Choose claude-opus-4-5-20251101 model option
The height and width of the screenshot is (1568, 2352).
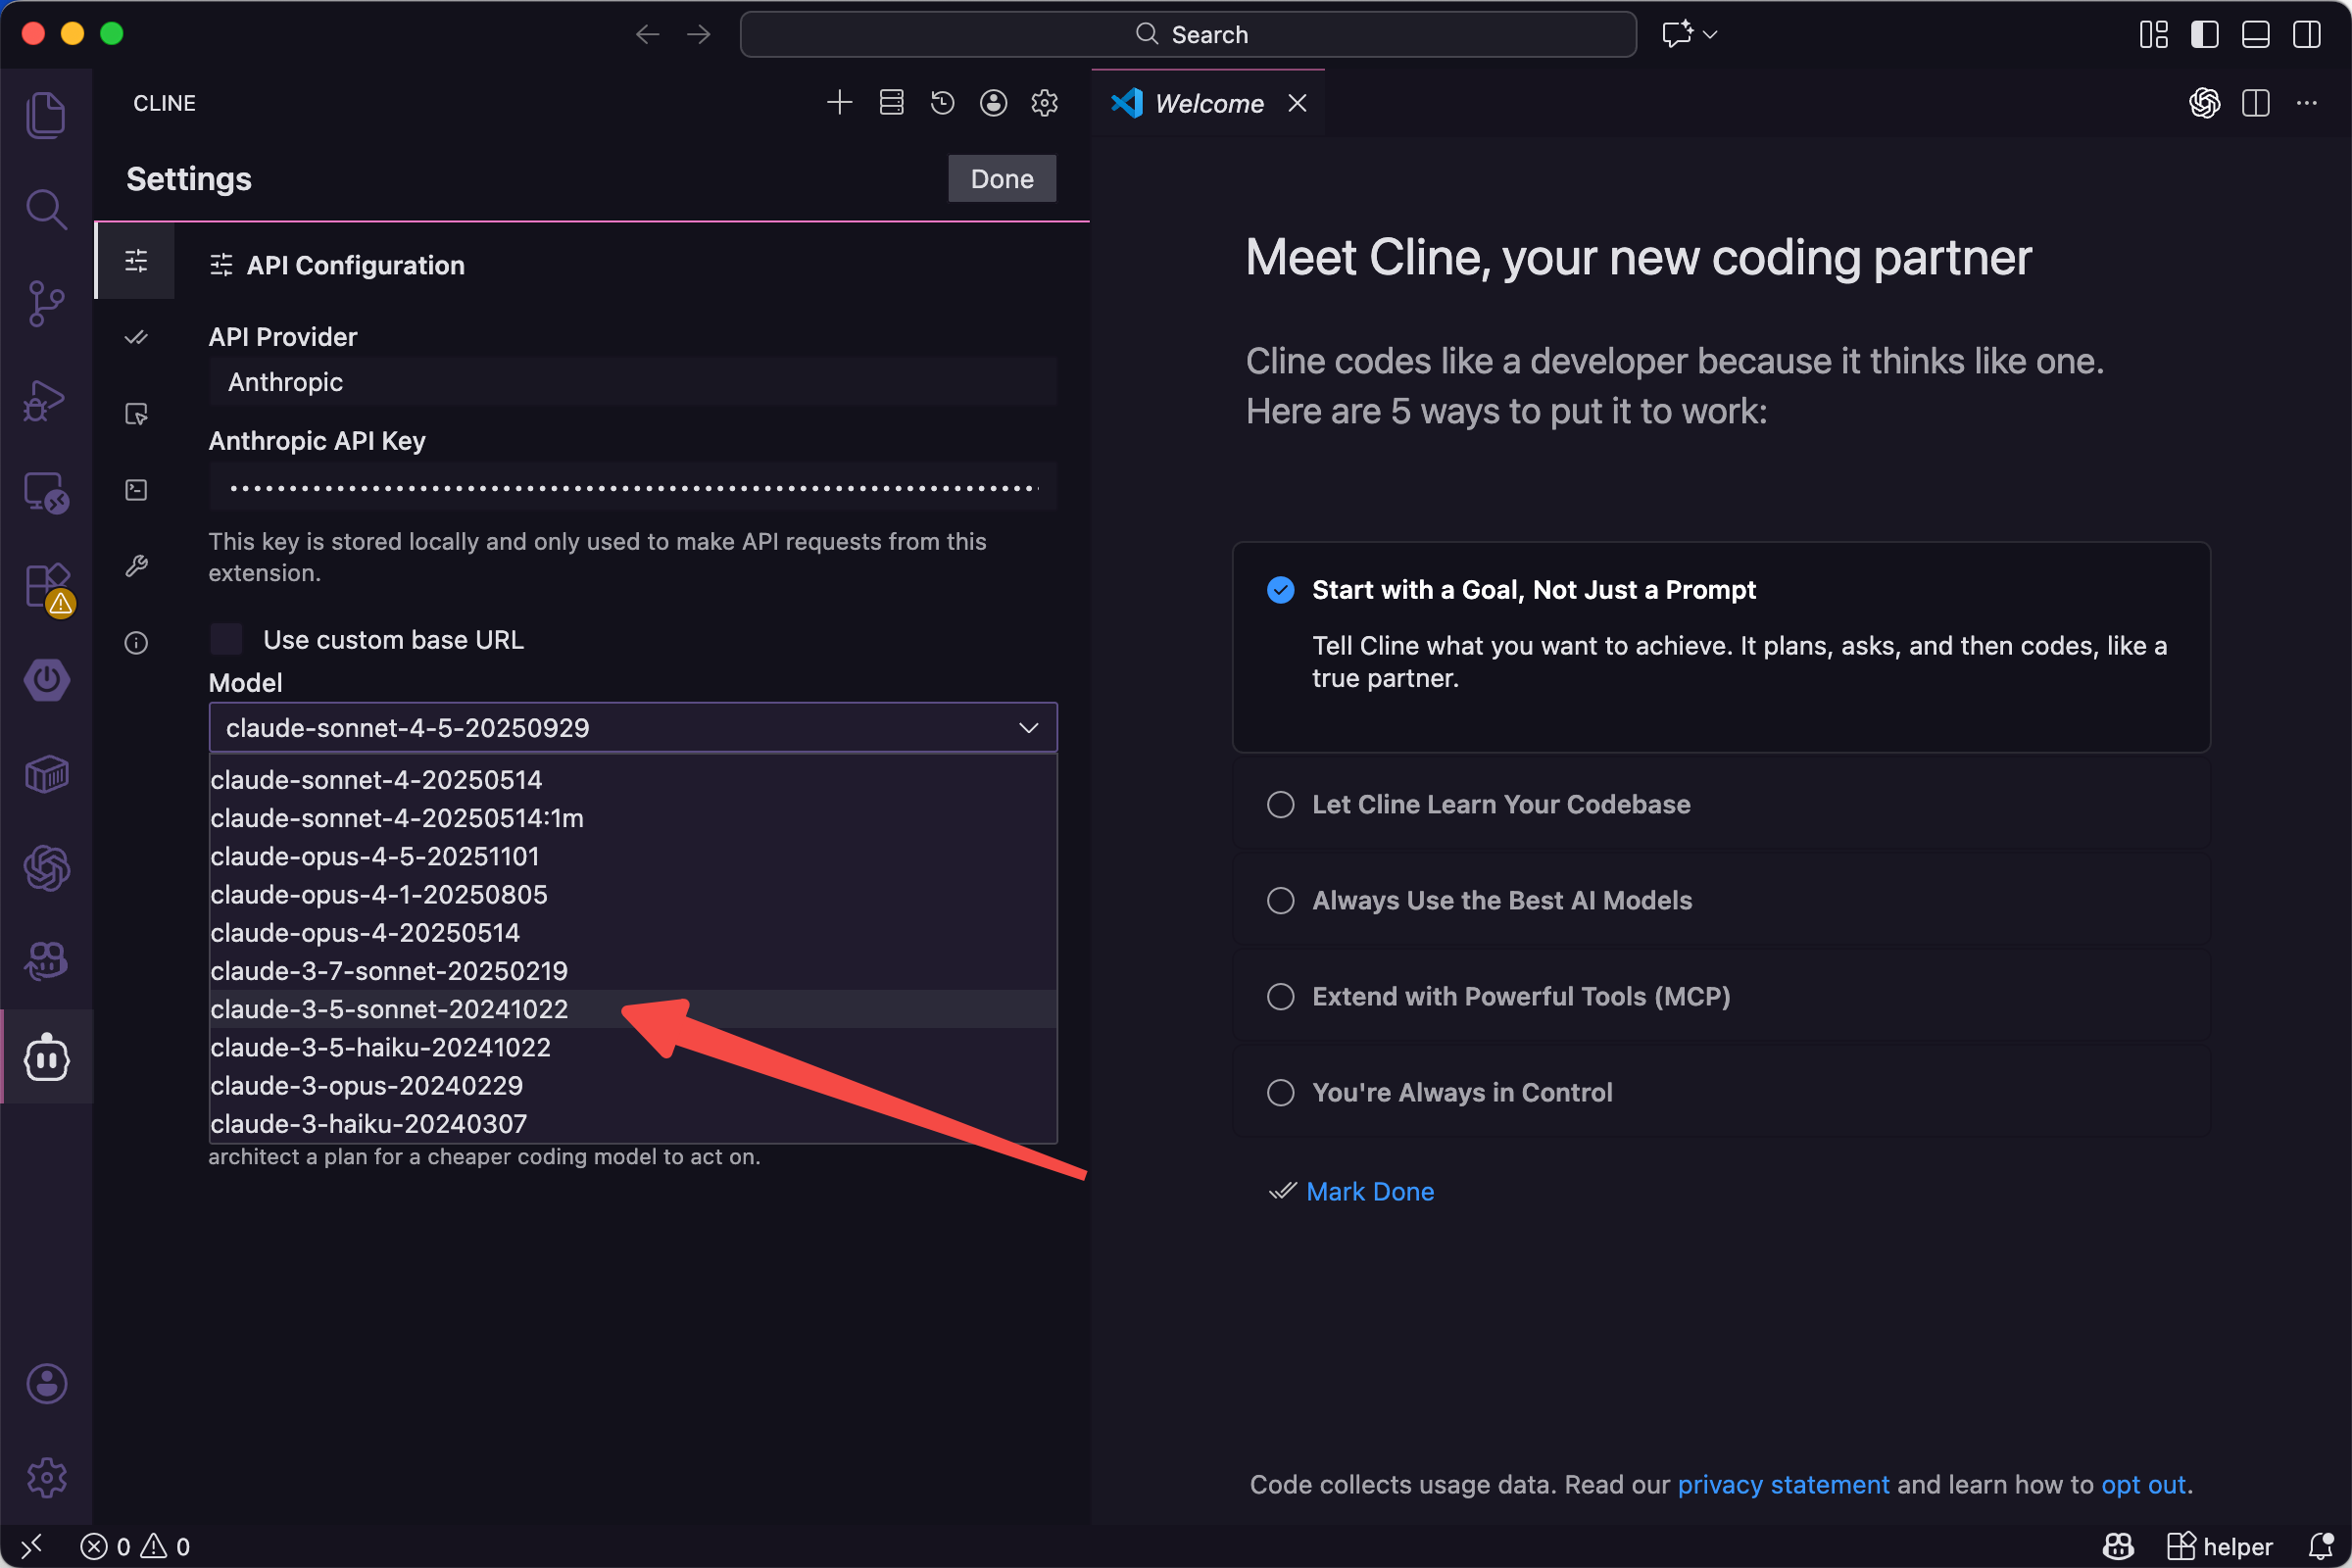(x=633, y=856)
